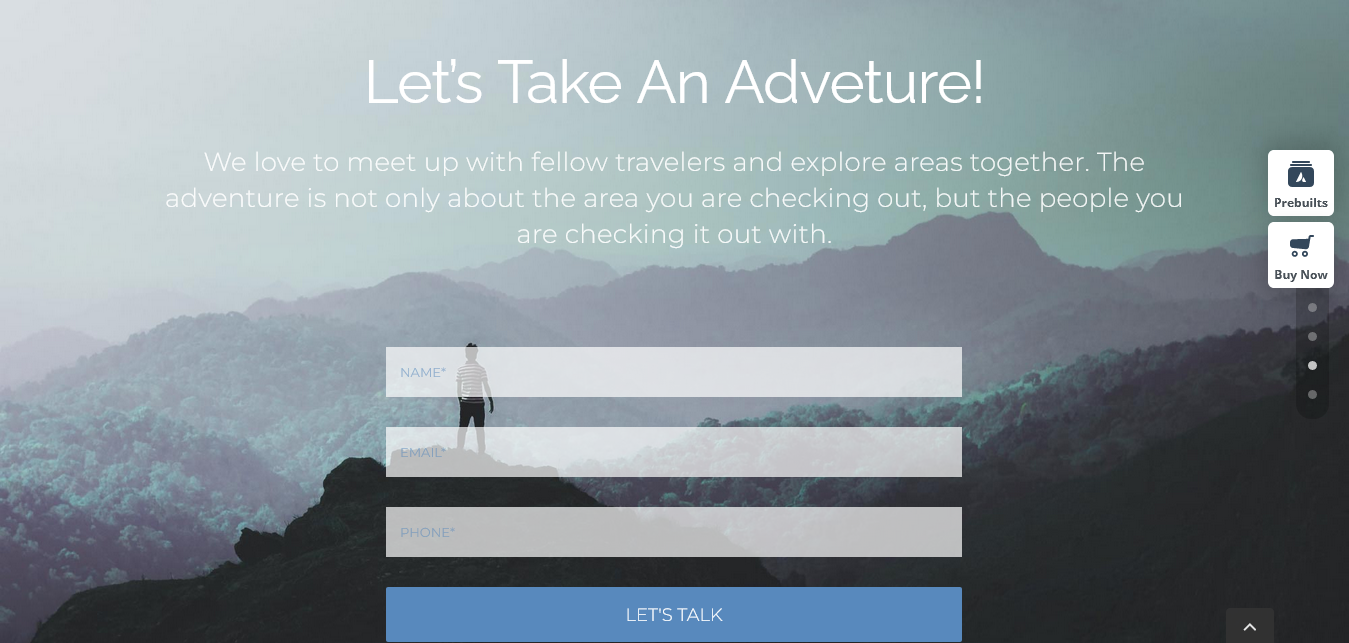Click the "are checking it out with." text line
Image resolution: width=1349 pixels, height=643 pixels.
point(674,234)
